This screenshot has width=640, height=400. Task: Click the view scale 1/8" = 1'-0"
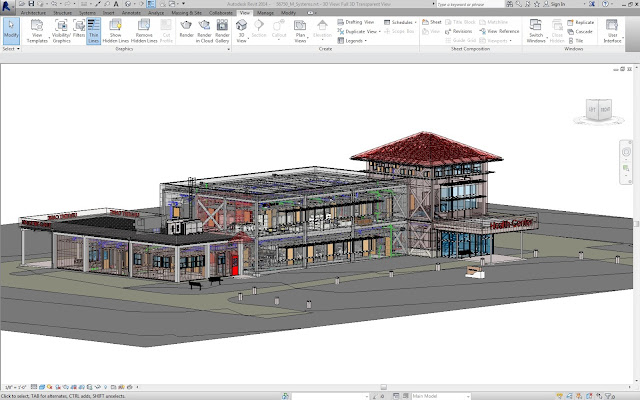click(15, 387)
